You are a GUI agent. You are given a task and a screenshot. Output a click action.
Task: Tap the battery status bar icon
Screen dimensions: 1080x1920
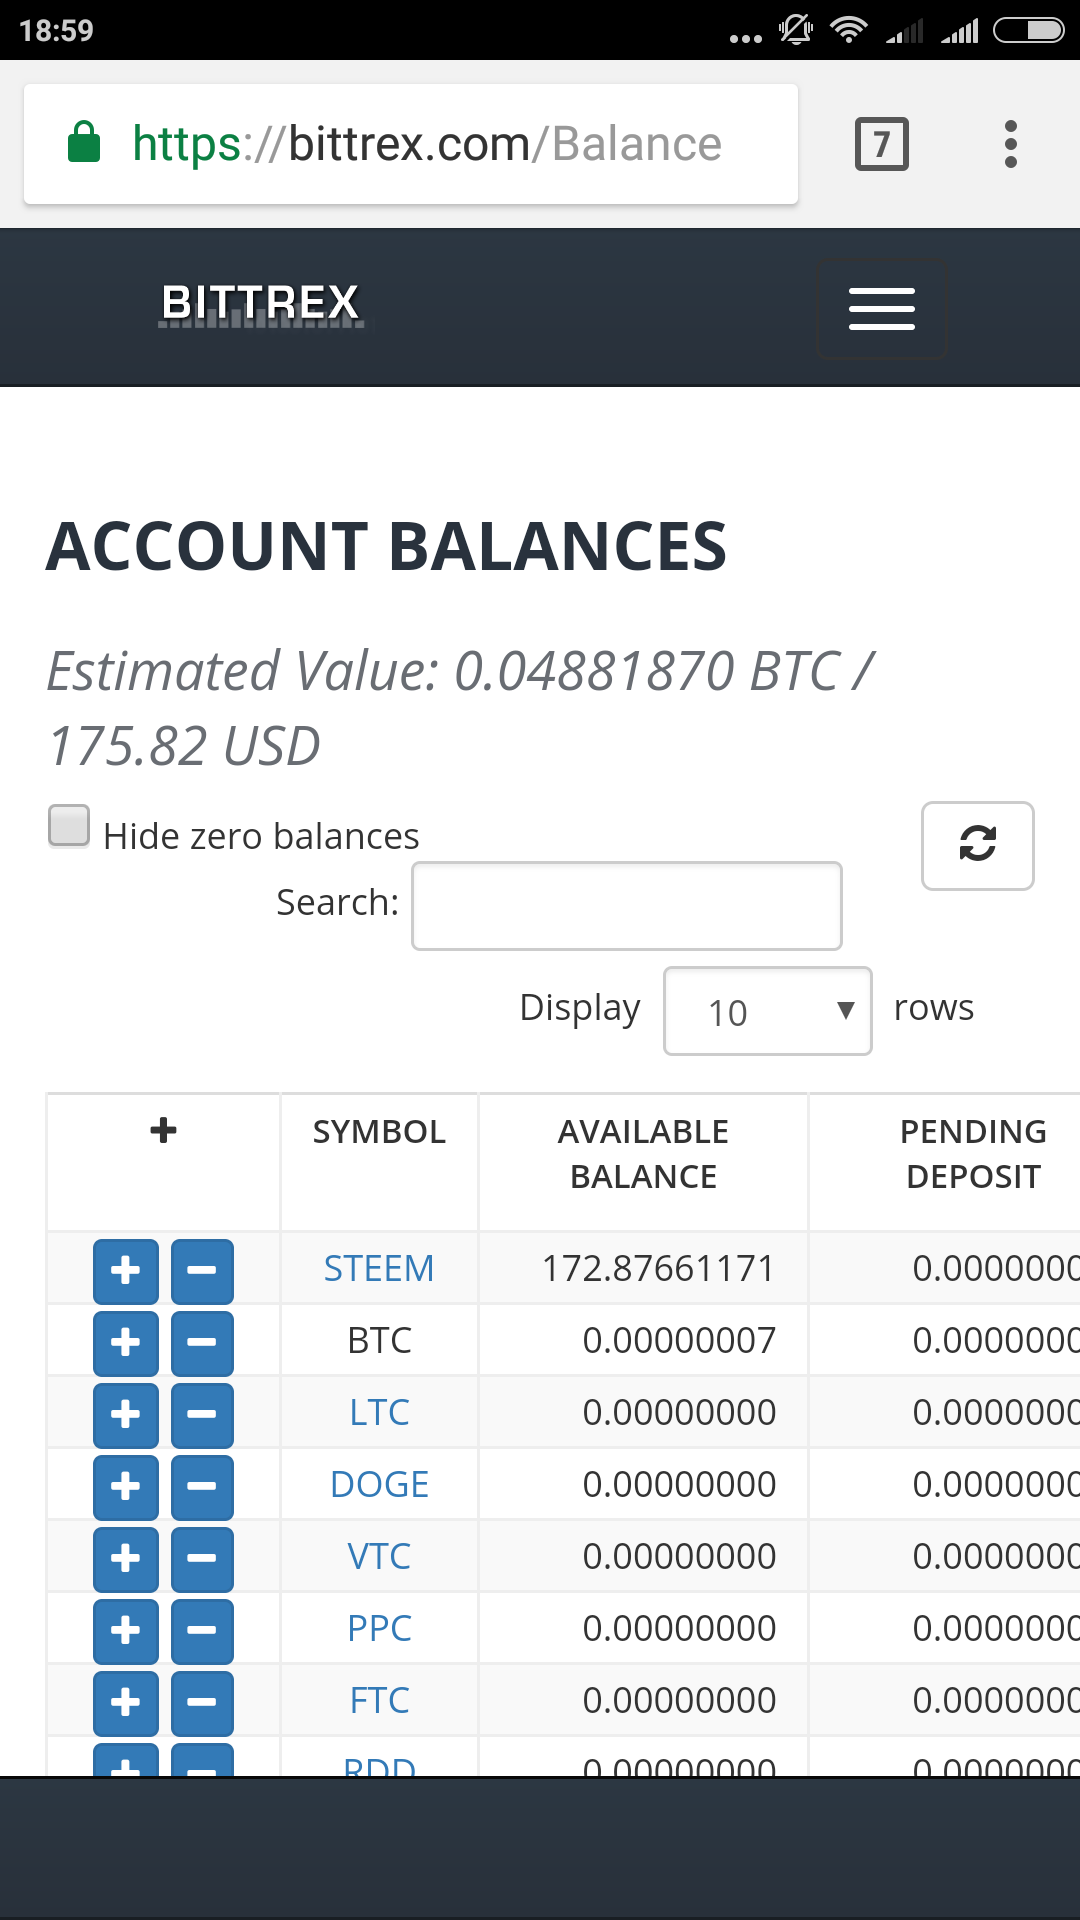[x=1029, y=31]
